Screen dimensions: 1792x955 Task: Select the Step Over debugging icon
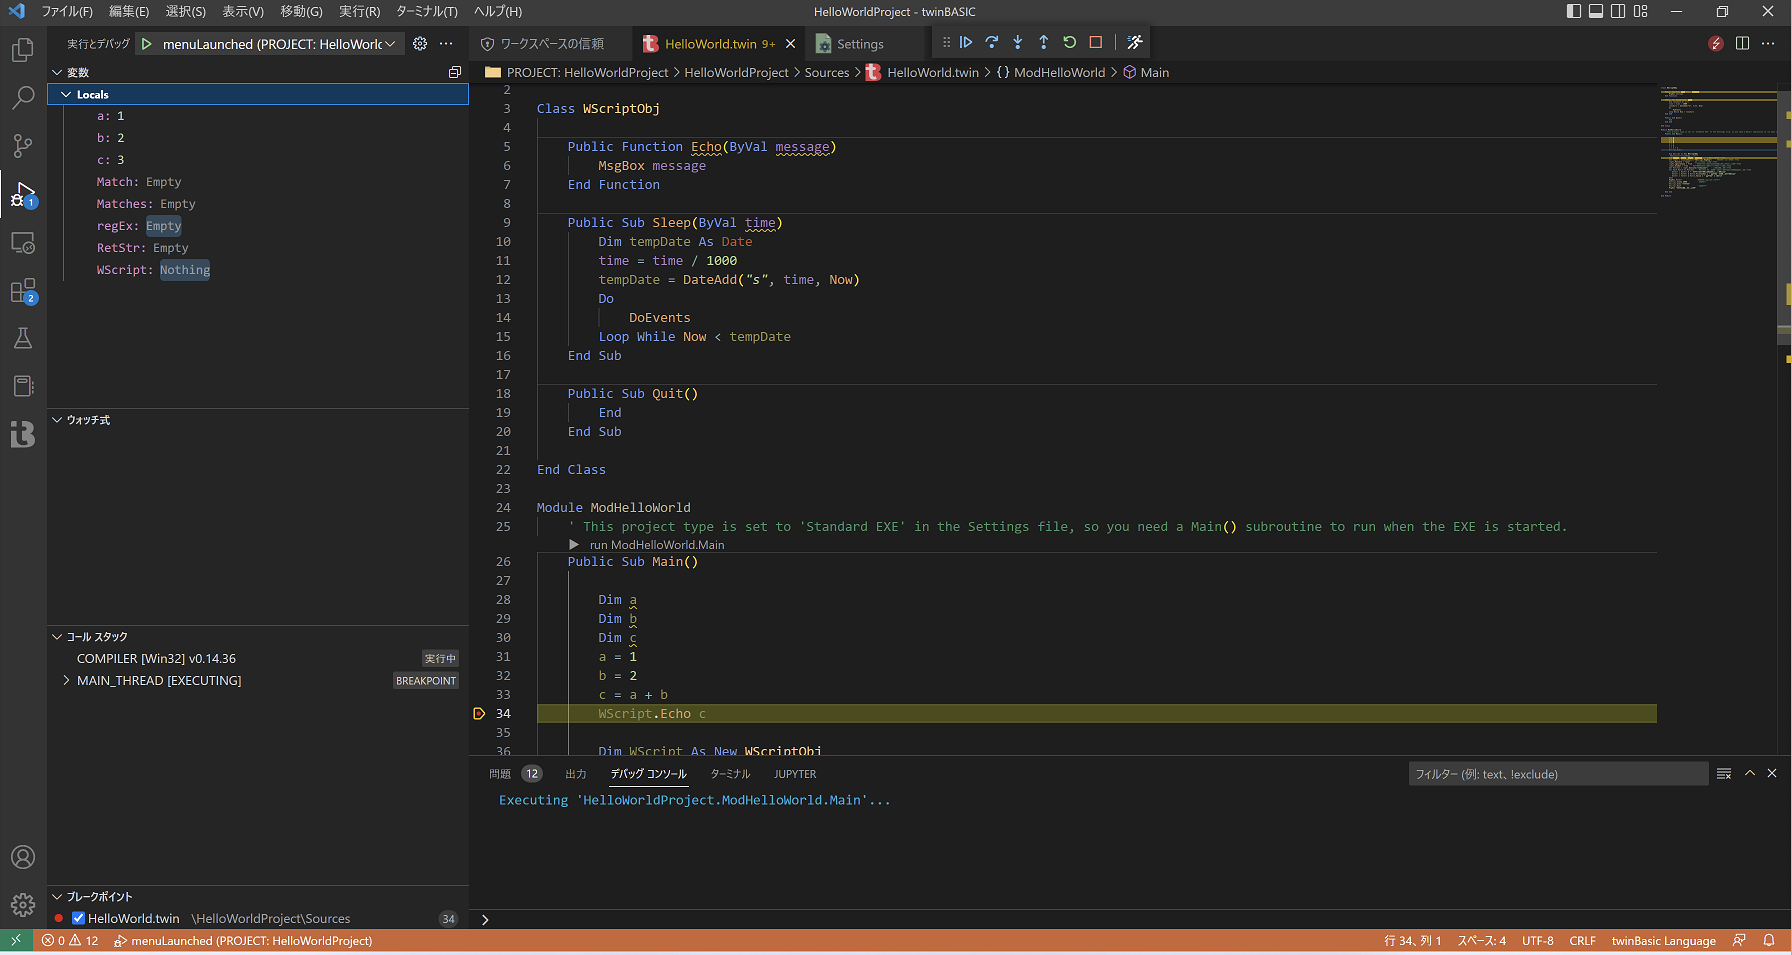992,42
